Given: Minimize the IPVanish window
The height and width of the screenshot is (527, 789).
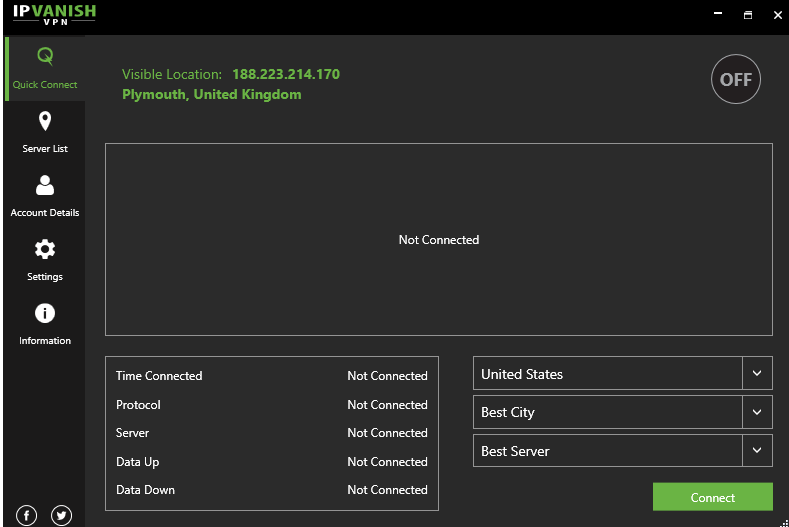Looking at the screenshot, I should [x=718, y=14].
